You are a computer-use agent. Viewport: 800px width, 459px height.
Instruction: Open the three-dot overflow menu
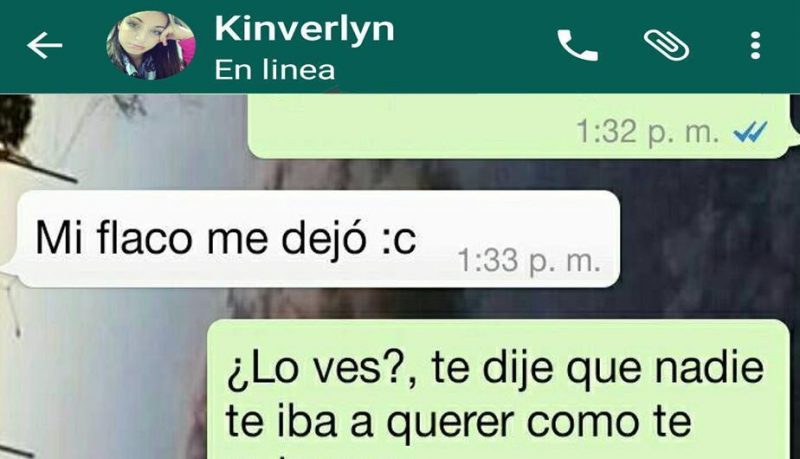click(x=756, y=45)
